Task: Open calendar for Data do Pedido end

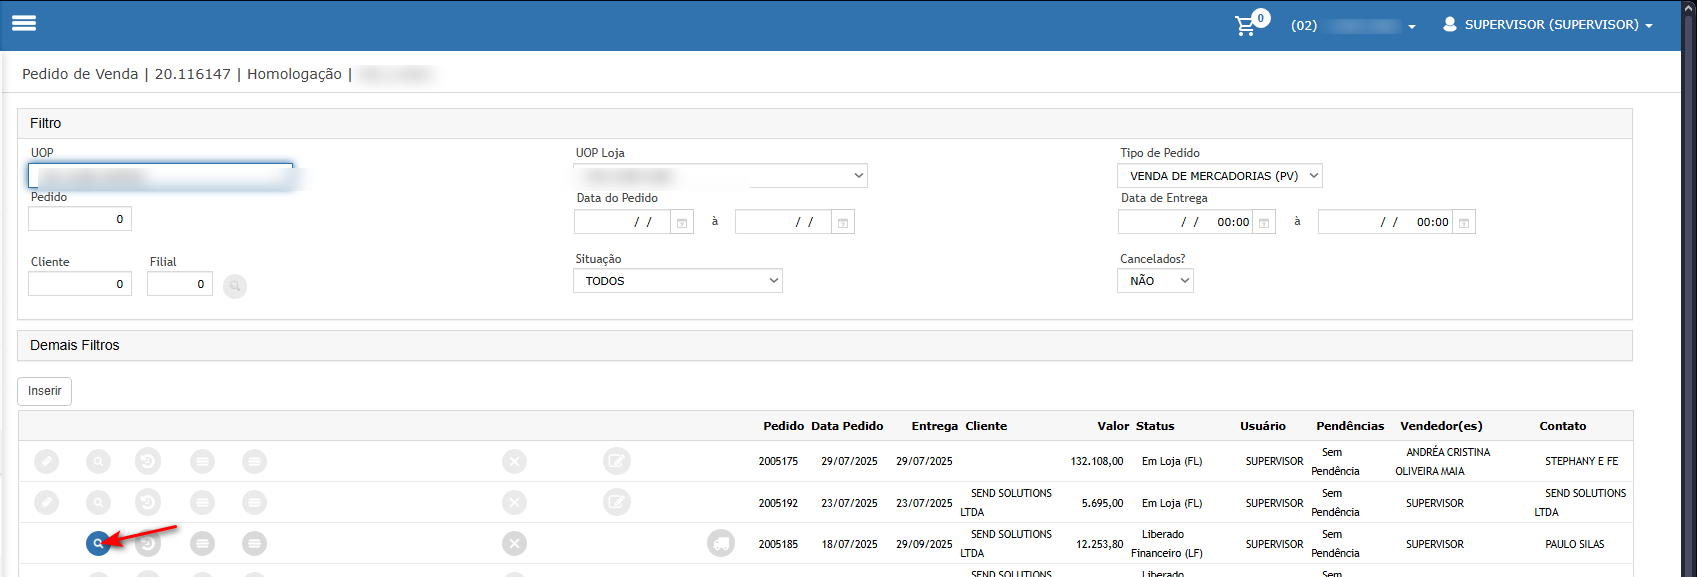Action: [843, 222]
